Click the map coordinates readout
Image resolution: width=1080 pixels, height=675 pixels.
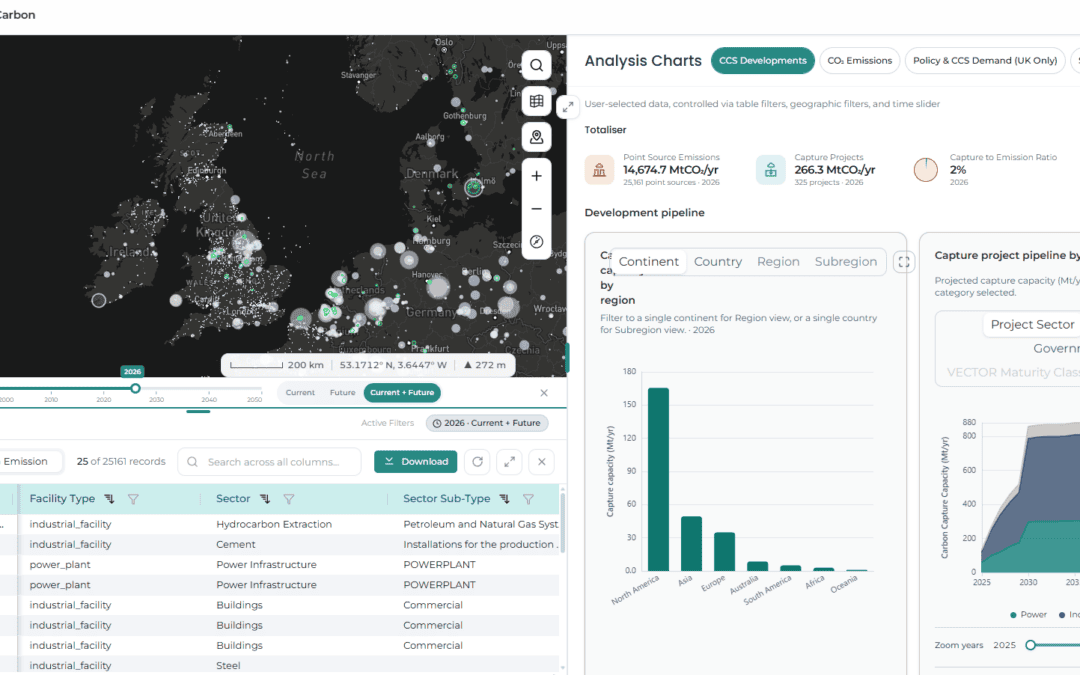(393, 365)
